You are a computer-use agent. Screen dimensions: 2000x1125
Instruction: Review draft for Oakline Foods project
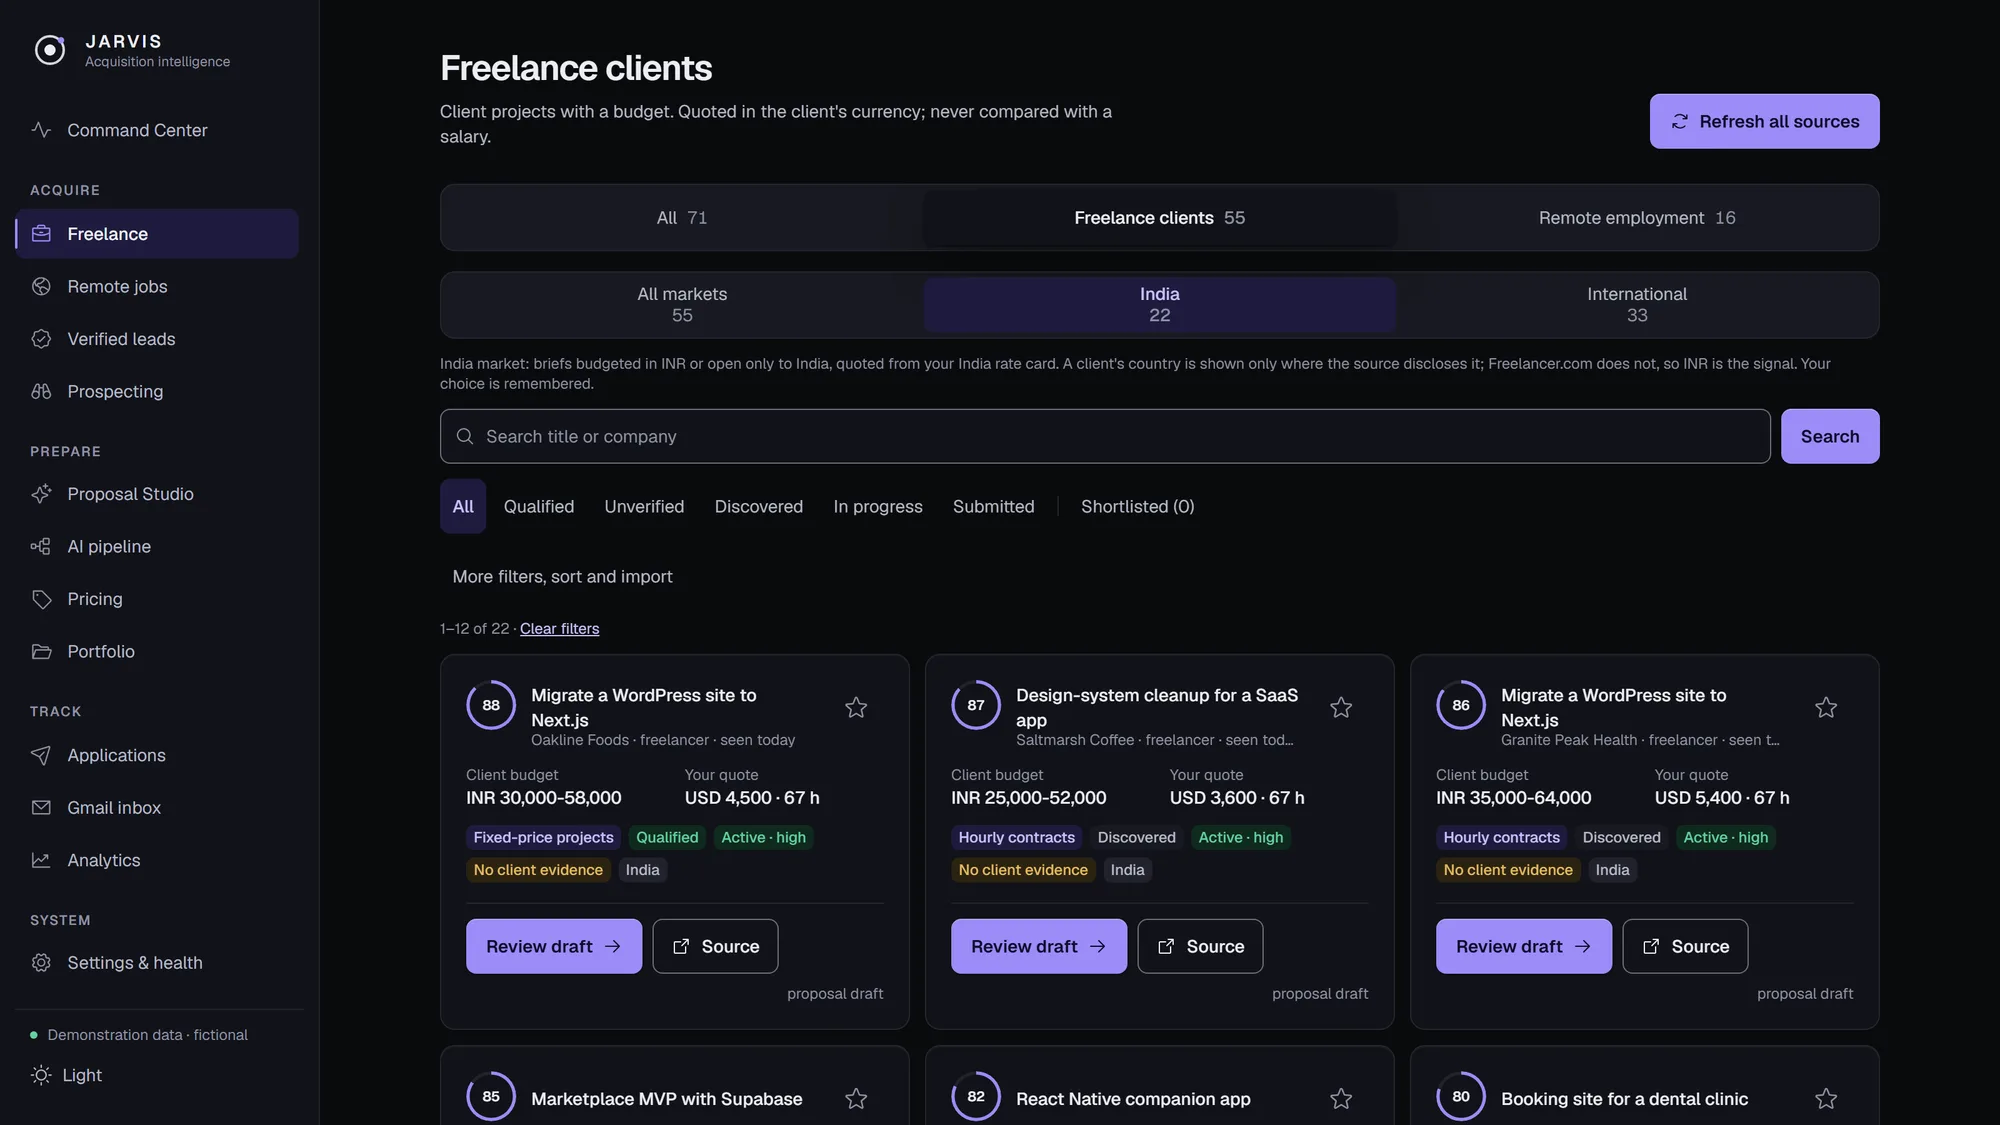554,946
